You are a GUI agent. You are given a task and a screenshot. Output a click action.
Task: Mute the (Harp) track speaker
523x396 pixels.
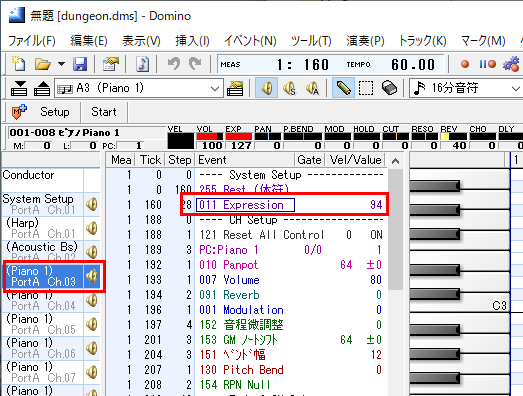(92, 228)
